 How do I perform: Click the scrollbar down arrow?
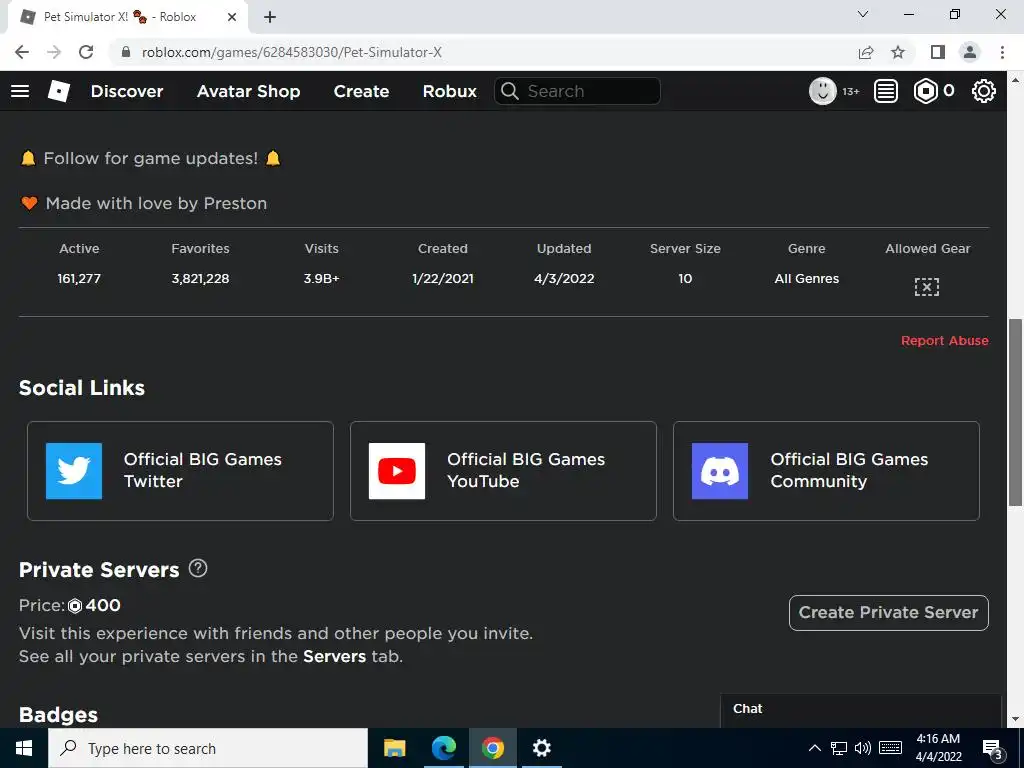(1015, 720)
